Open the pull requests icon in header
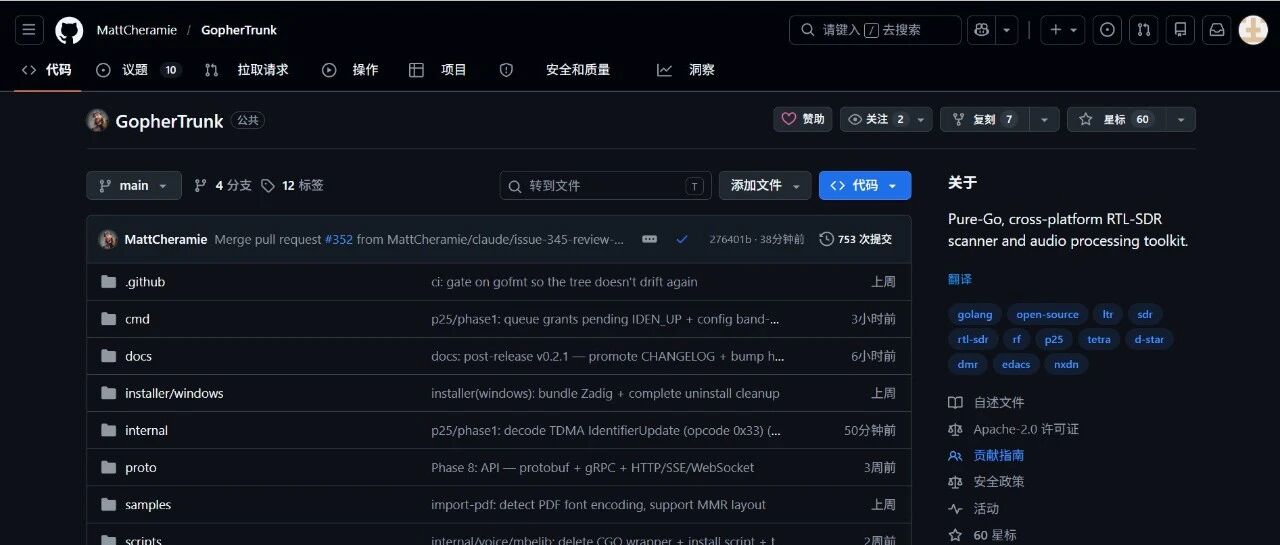This screenshot has height=545, width=1280. click(1144, 30)
